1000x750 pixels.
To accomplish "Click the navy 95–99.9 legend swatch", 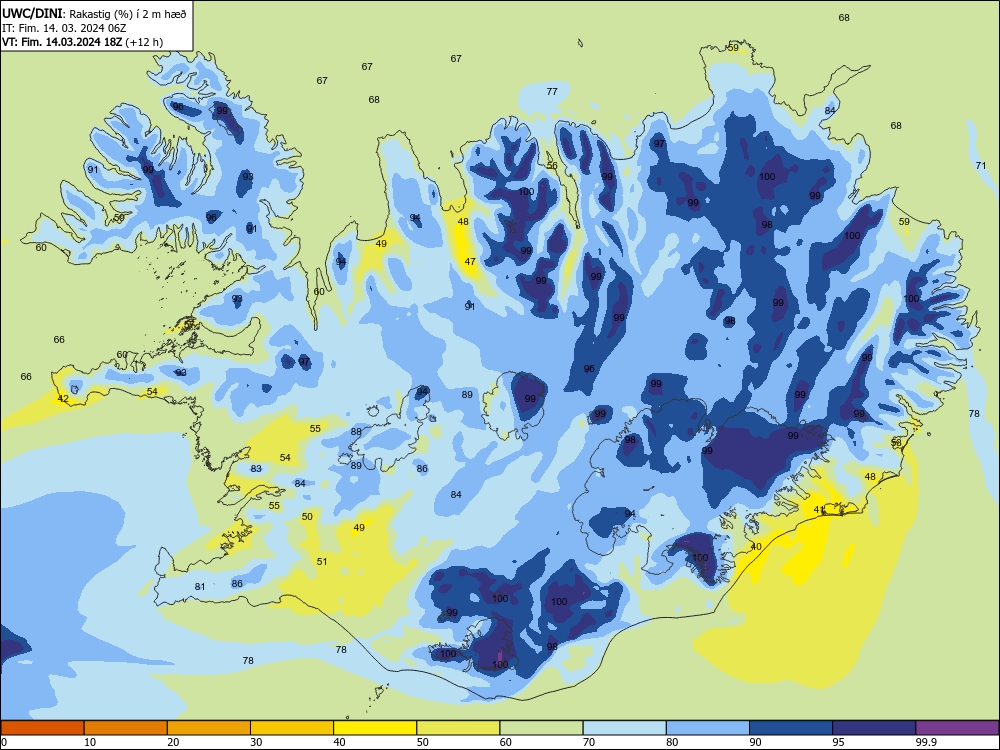I will click(874, 728).
